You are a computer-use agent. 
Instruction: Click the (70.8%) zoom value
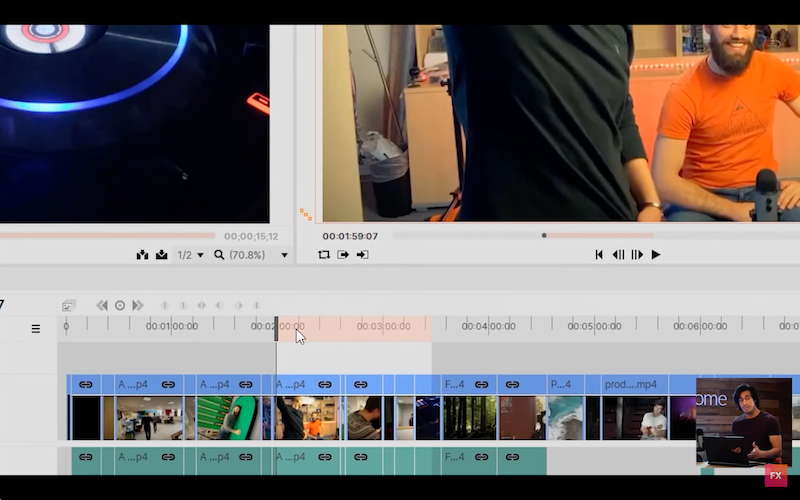[247, 255]
